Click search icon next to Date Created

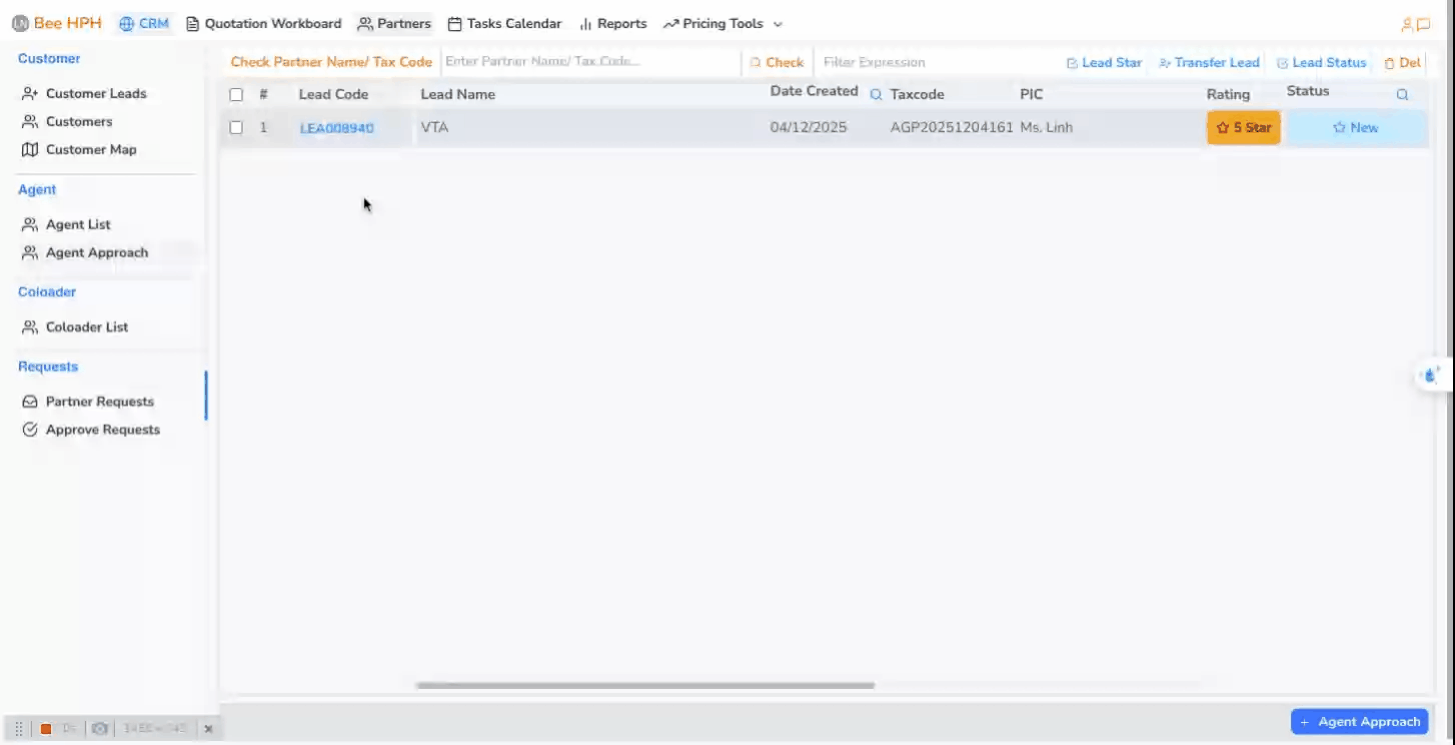pos(876,94)
